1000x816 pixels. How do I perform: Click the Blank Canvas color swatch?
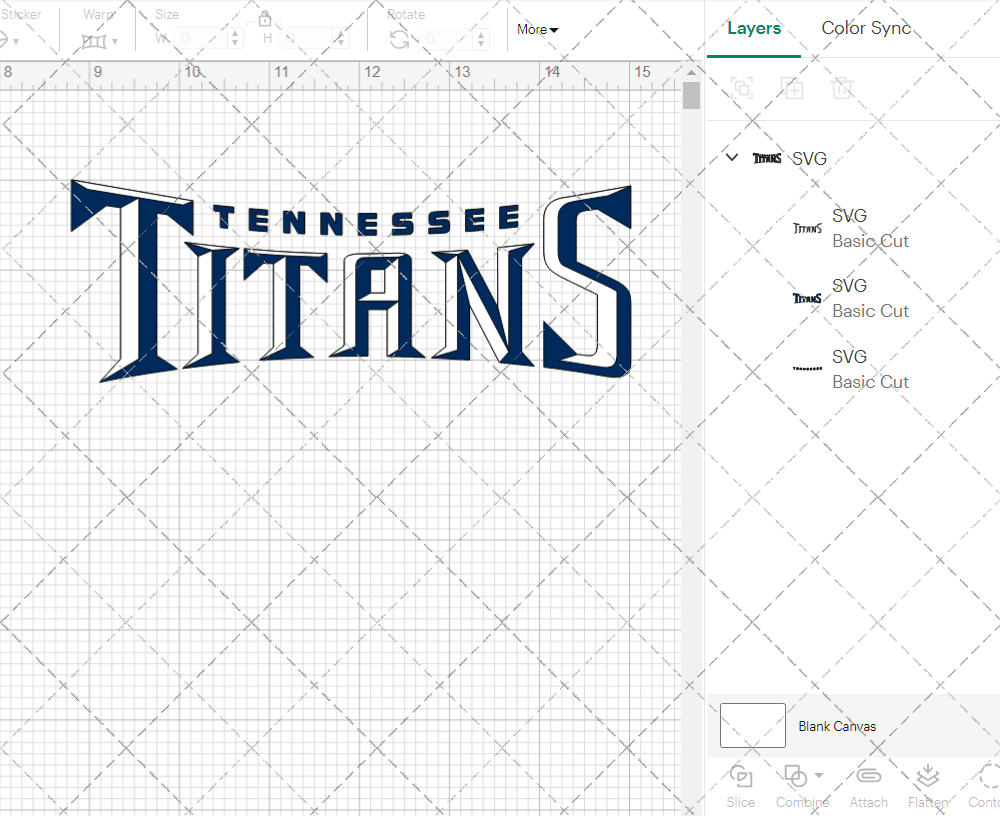pyautogui.click(x=752, y=726)
